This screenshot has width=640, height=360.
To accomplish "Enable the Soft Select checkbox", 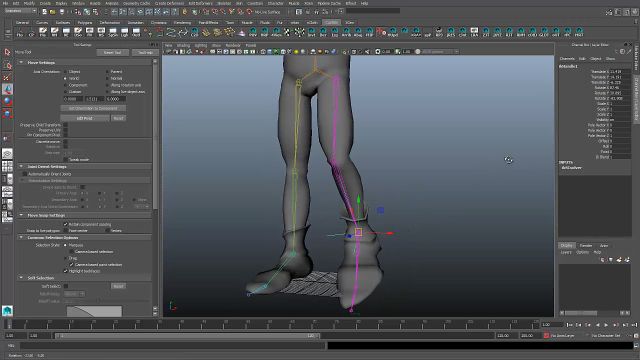I will click(66, 286).
